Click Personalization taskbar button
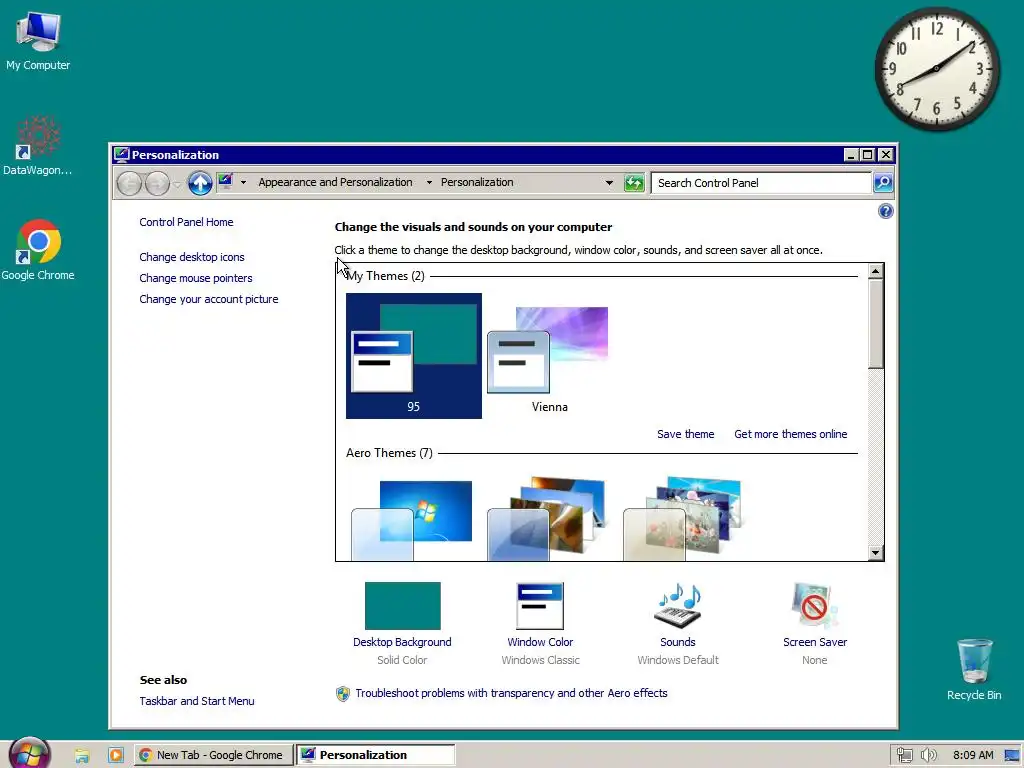This screenshot has height=768, width=1024. pos(376,755)
